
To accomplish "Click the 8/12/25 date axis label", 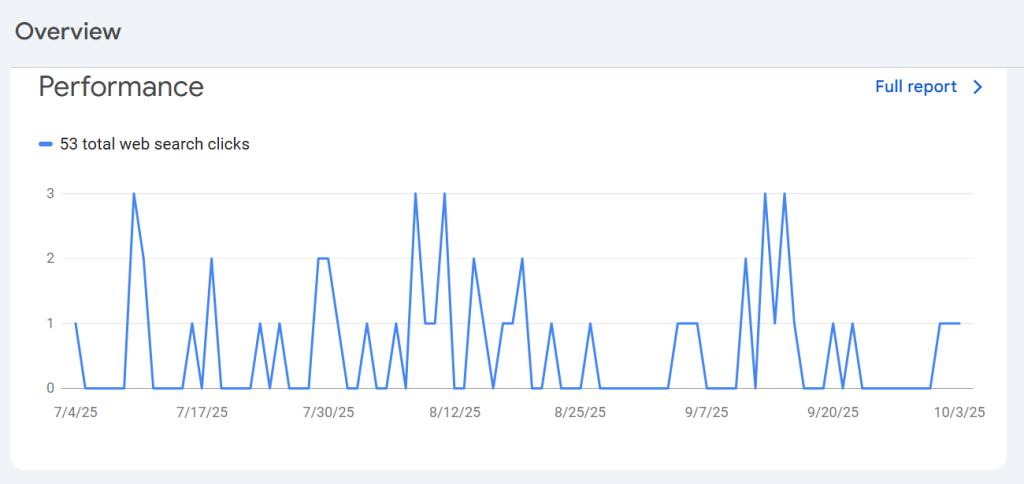I will (455, 412).
